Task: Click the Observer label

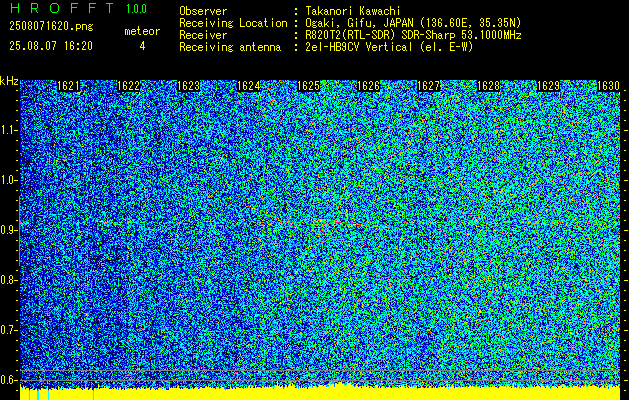Action: [x=203, y=12]
